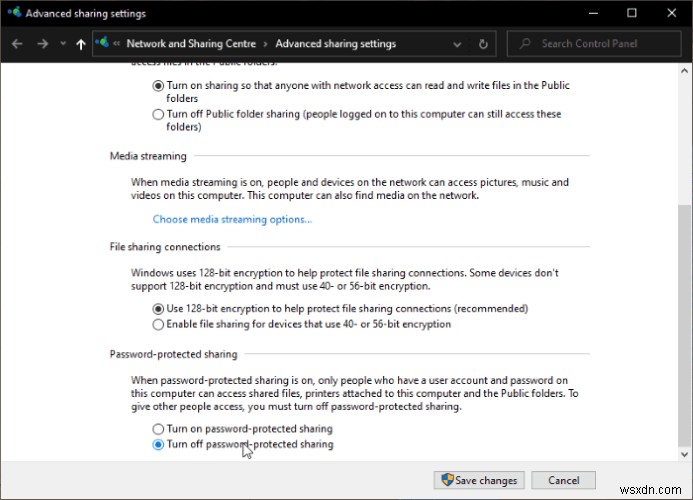Go back using the Back arrow
Screen dimensions: 693x500
point(17,44)
